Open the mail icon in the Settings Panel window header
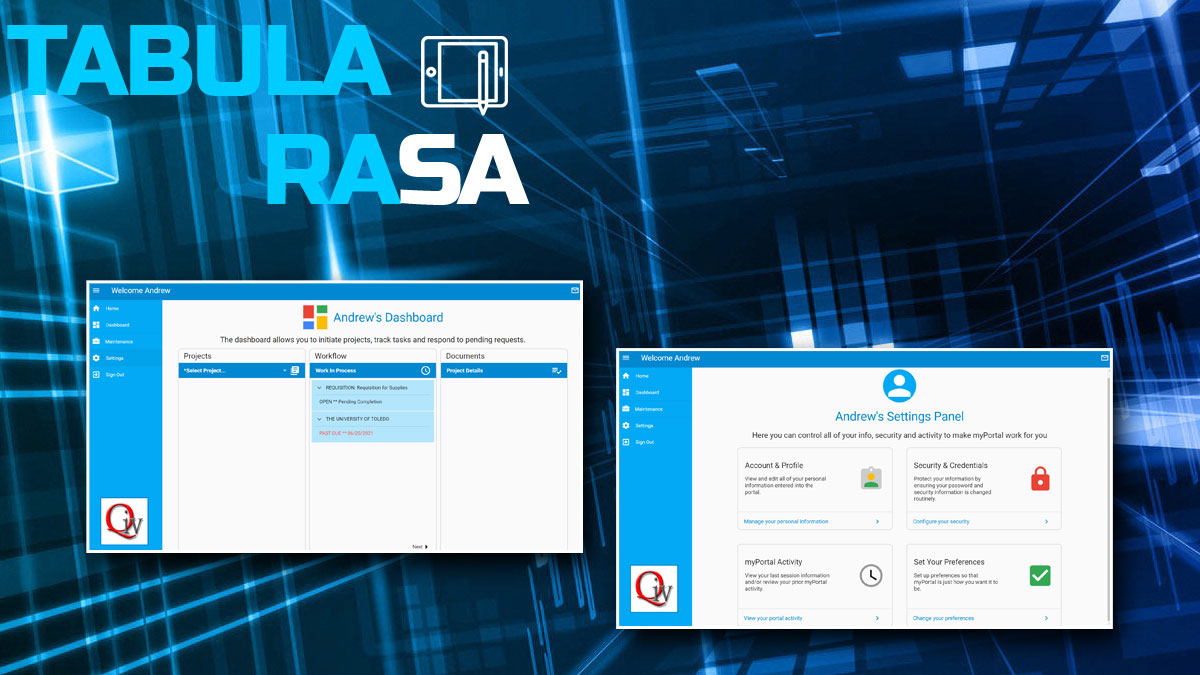This screenshot has height=675, width=1200. click(1105, 358)
